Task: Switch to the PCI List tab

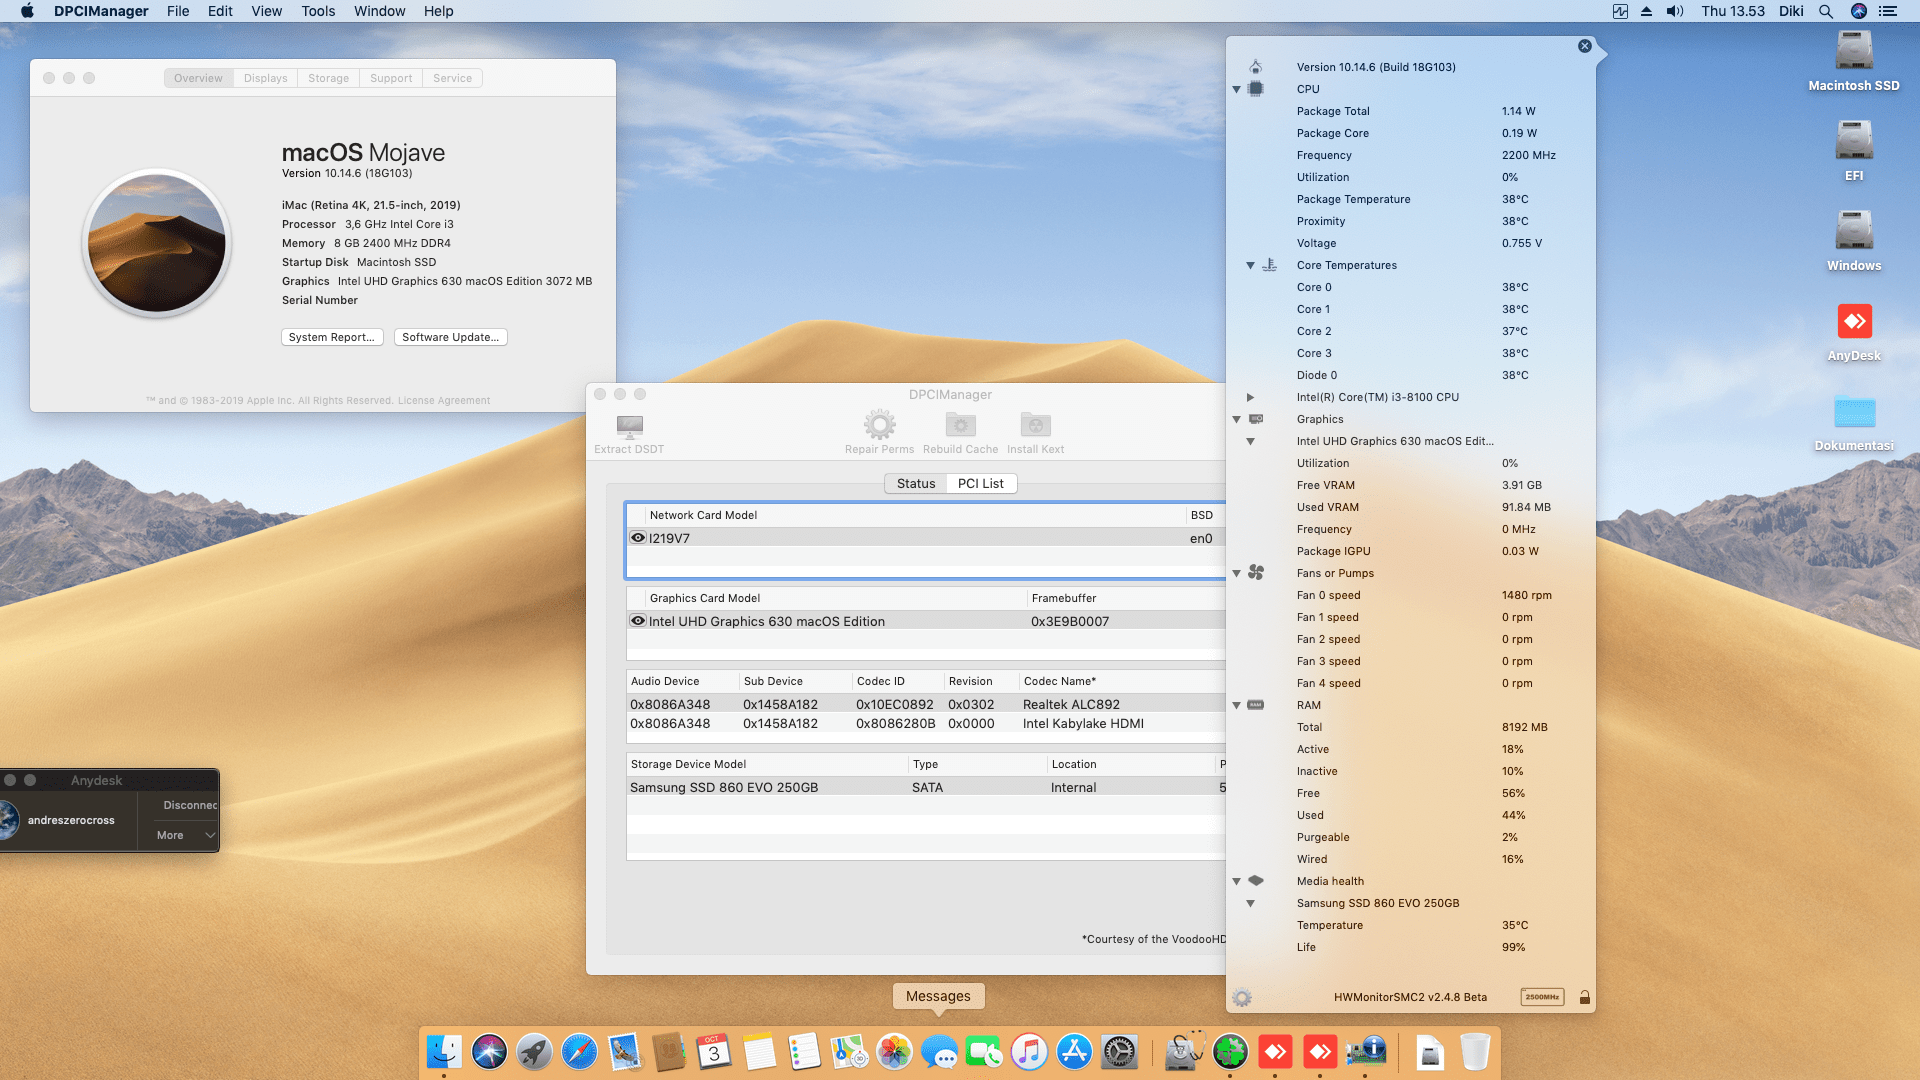Action: [981, 483]
